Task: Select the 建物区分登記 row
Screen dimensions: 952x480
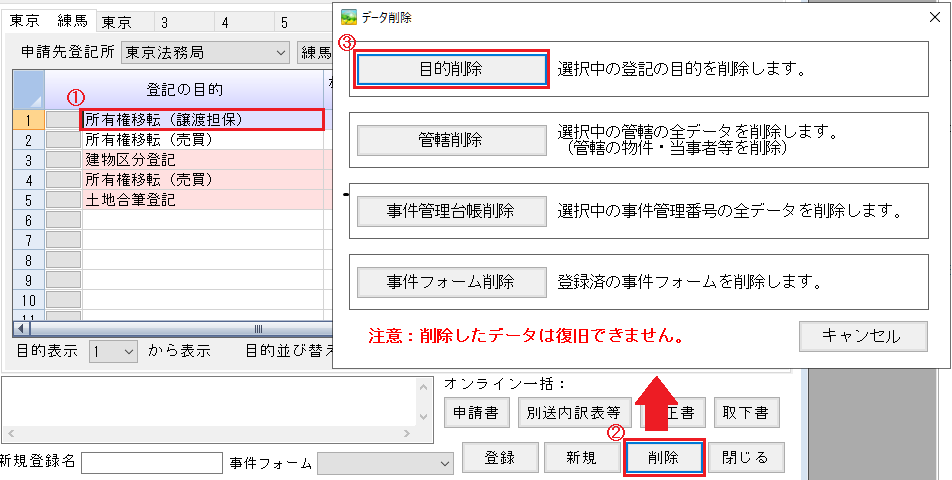Action: (x=200, y=160)
